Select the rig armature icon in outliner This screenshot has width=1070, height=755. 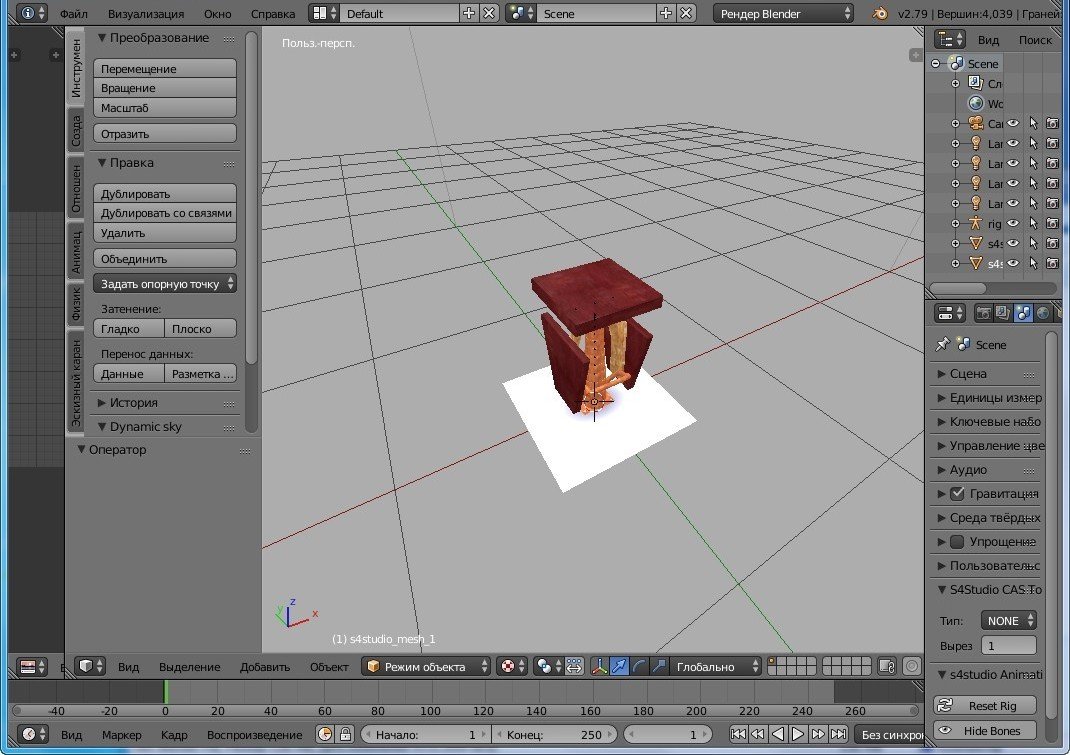[x=976, y=223]
